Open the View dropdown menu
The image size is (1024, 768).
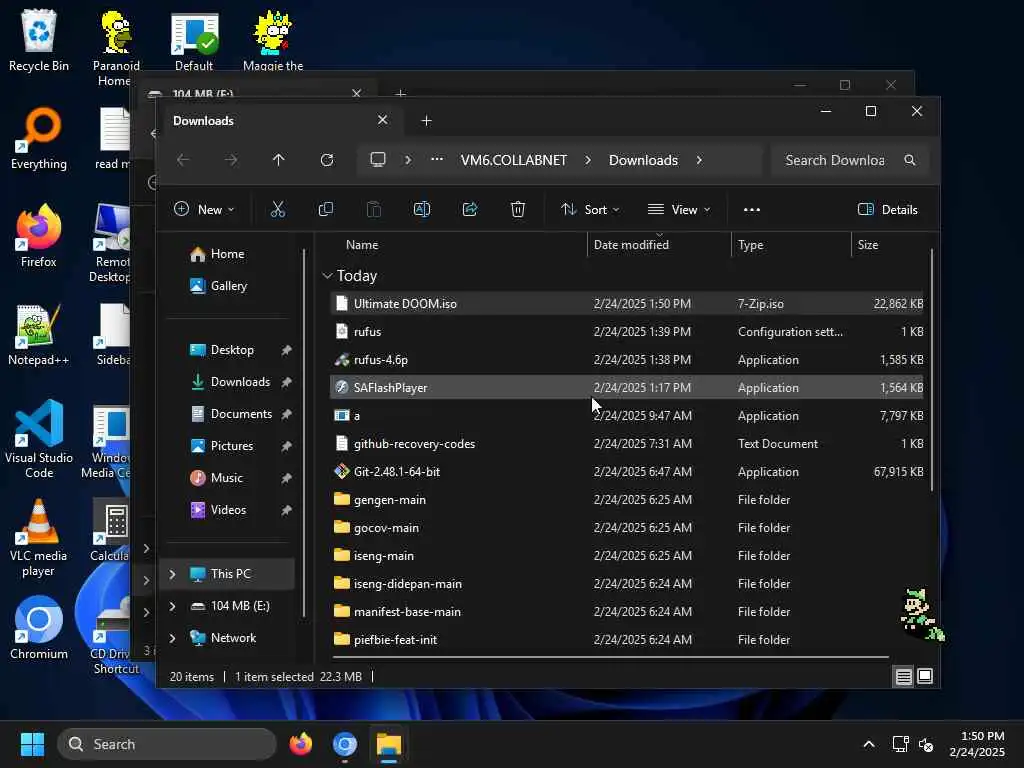click(679, 210)
